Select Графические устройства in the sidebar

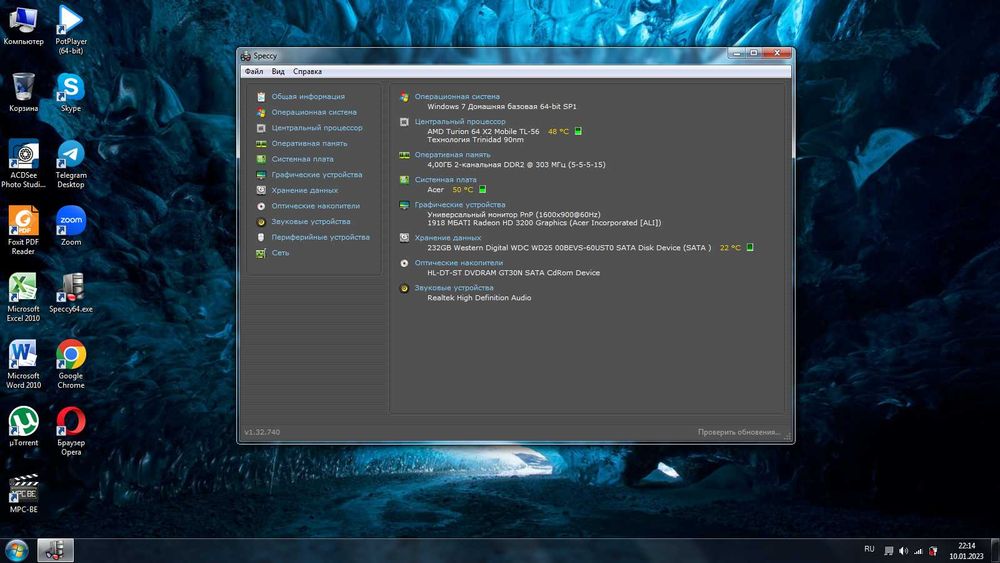coord(317,175)
